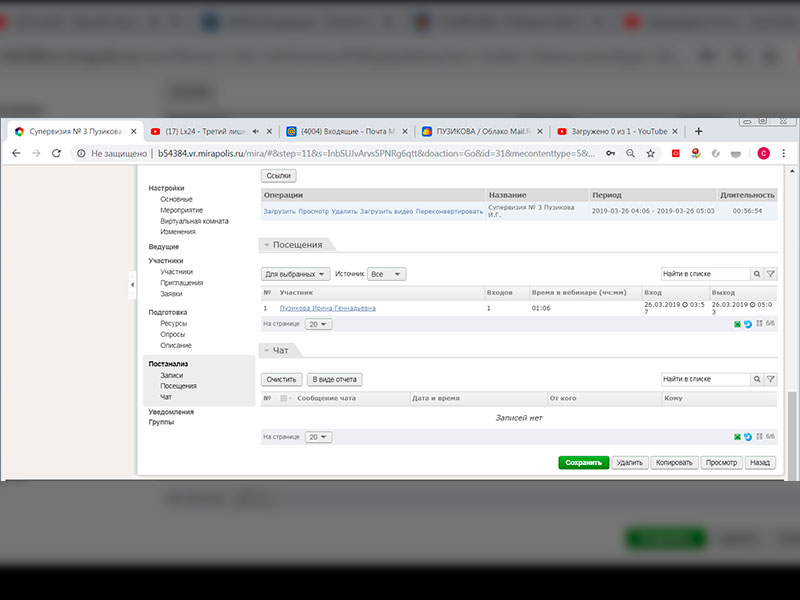Export Чат table to Excel
Viewport: 800px width, 600px height.
click(x=737, y=437)
